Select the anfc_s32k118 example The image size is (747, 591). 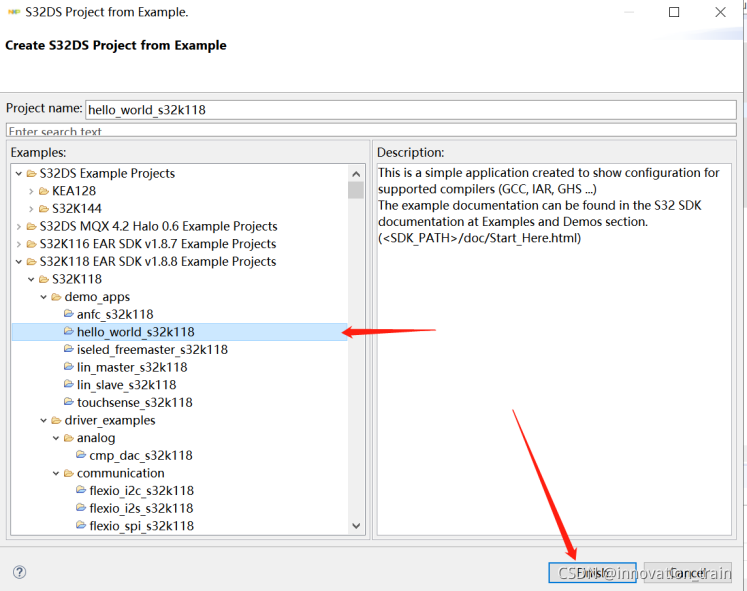click(x=115, y=314)
